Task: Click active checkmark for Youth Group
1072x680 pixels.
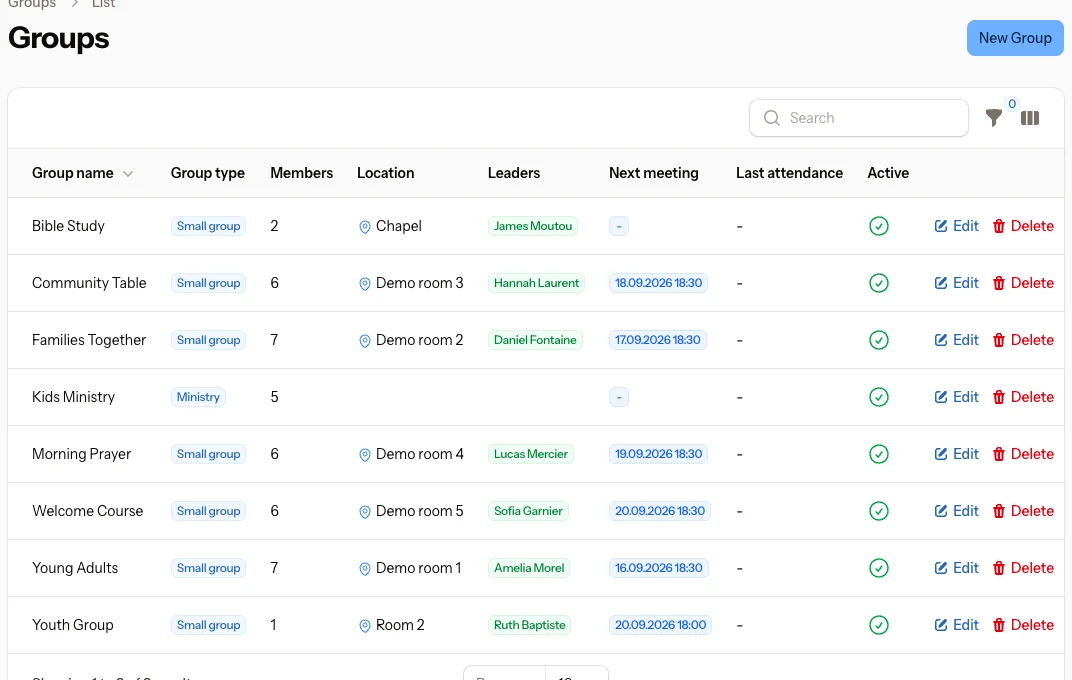Action: click(x=879, y=625)
